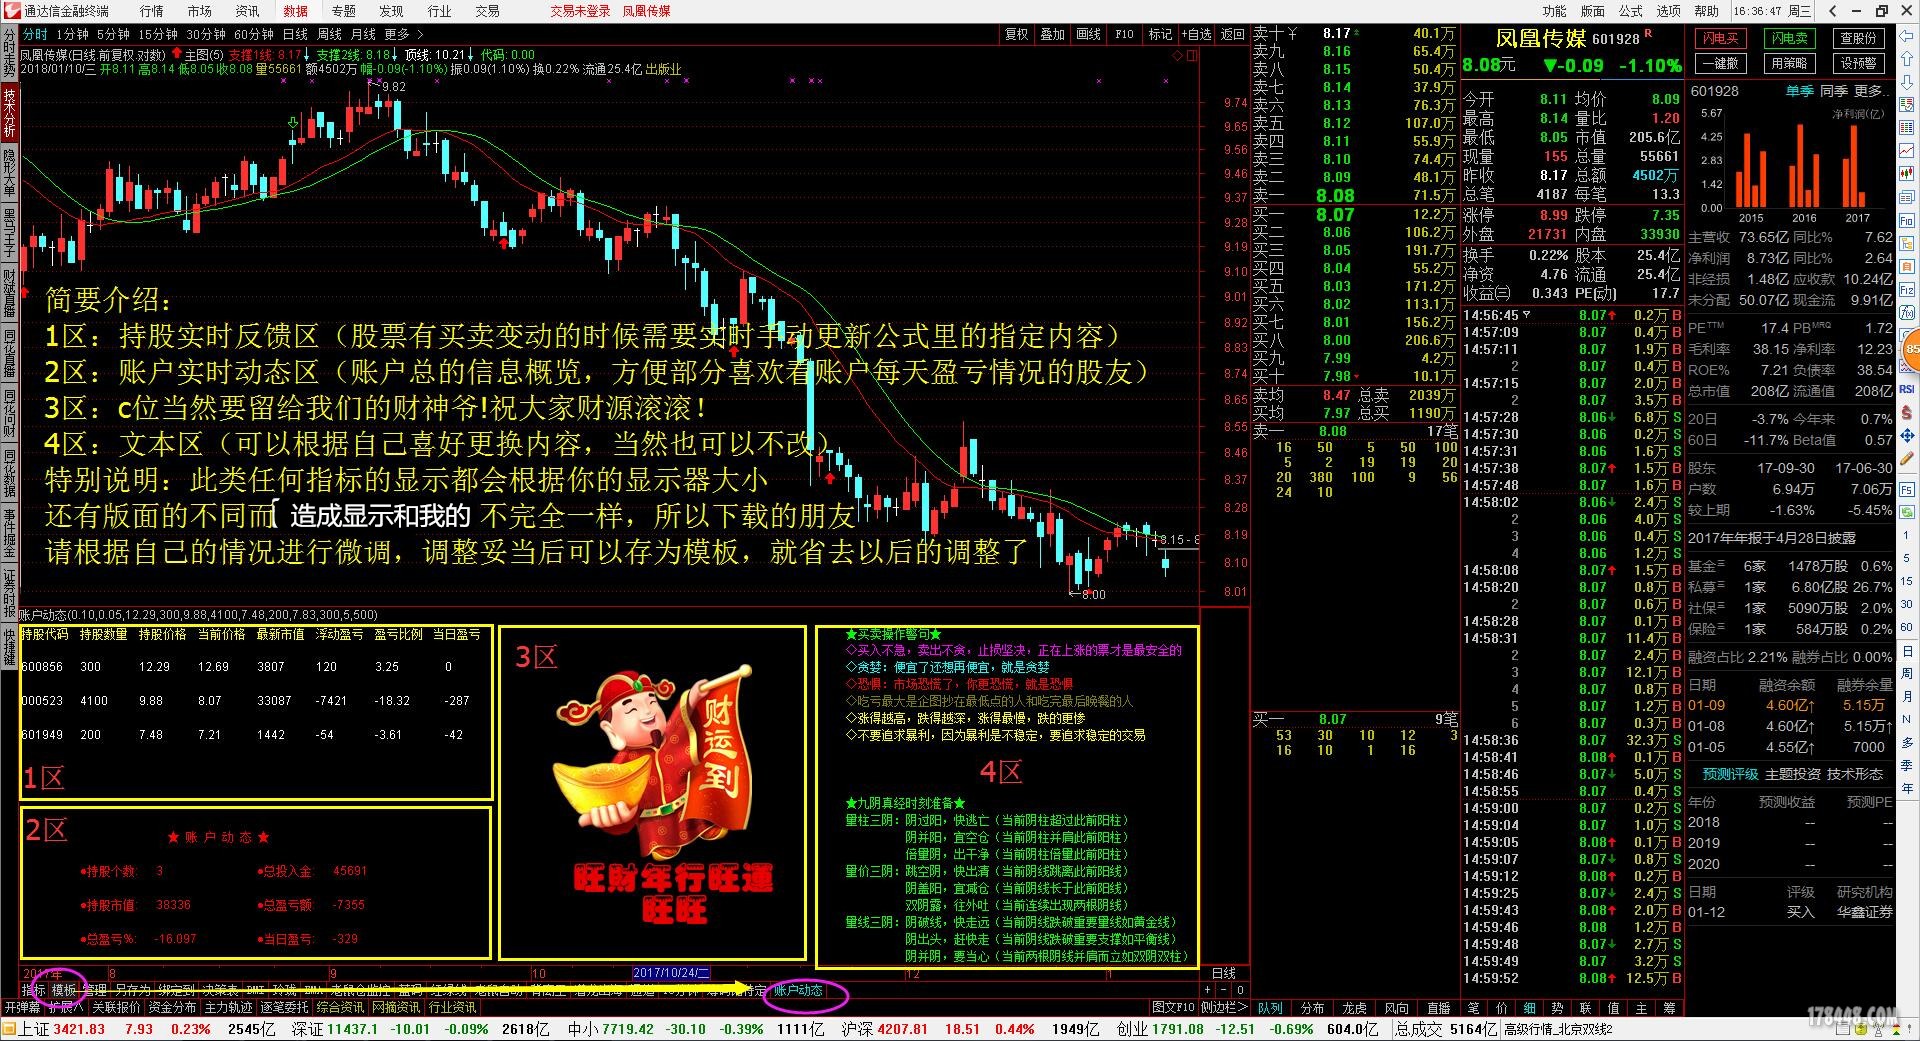Open the 市场 menu
Screen dimensions: 1920x1041
pyautogui.click(x=200, y=11)
